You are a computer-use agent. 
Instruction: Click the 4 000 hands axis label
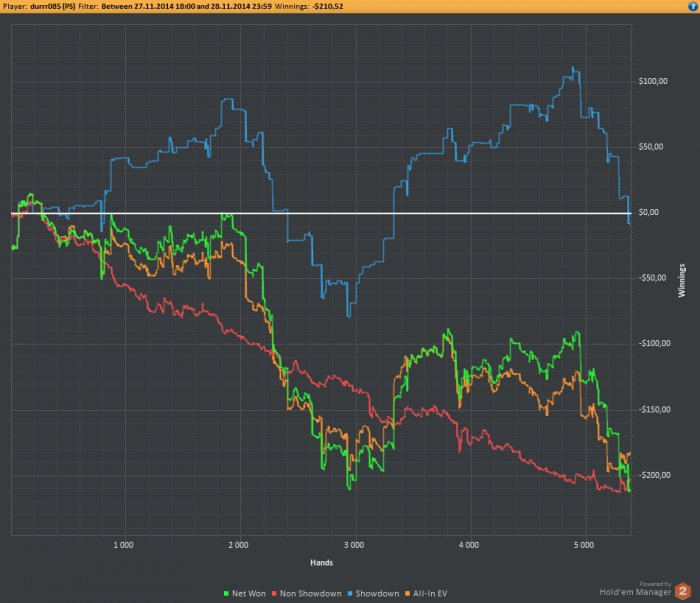pyautogui.click(x=469, y=545)
